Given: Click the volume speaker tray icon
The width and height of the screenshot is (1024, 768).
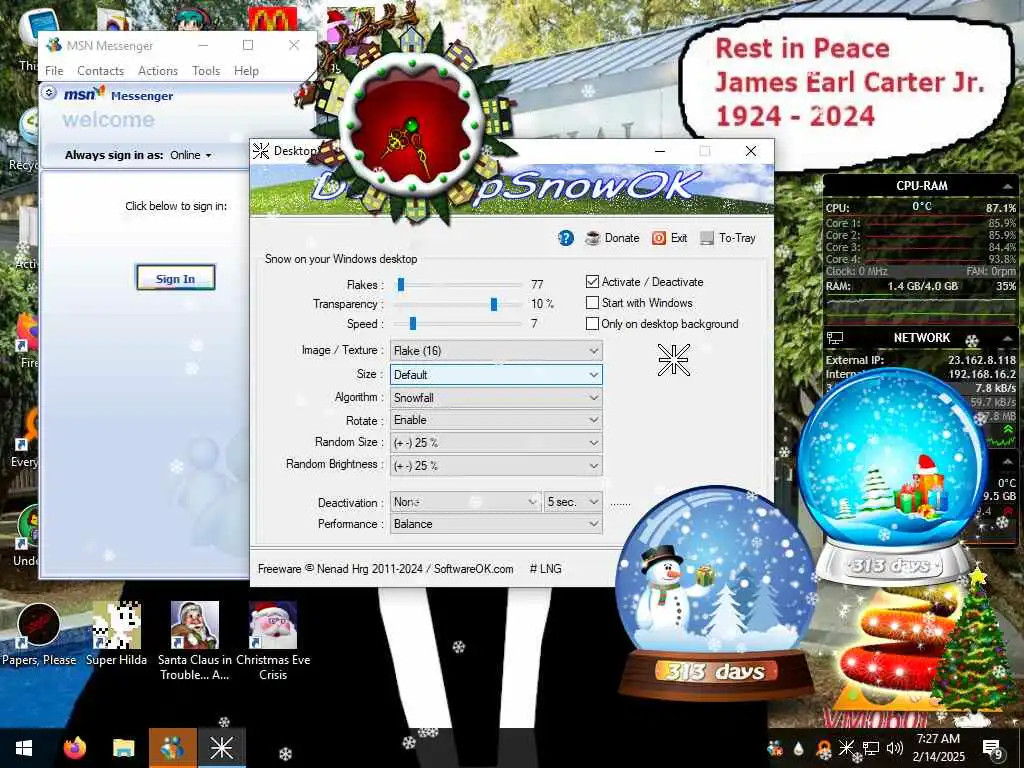Looking at the screenshot, I should point(895,748).
